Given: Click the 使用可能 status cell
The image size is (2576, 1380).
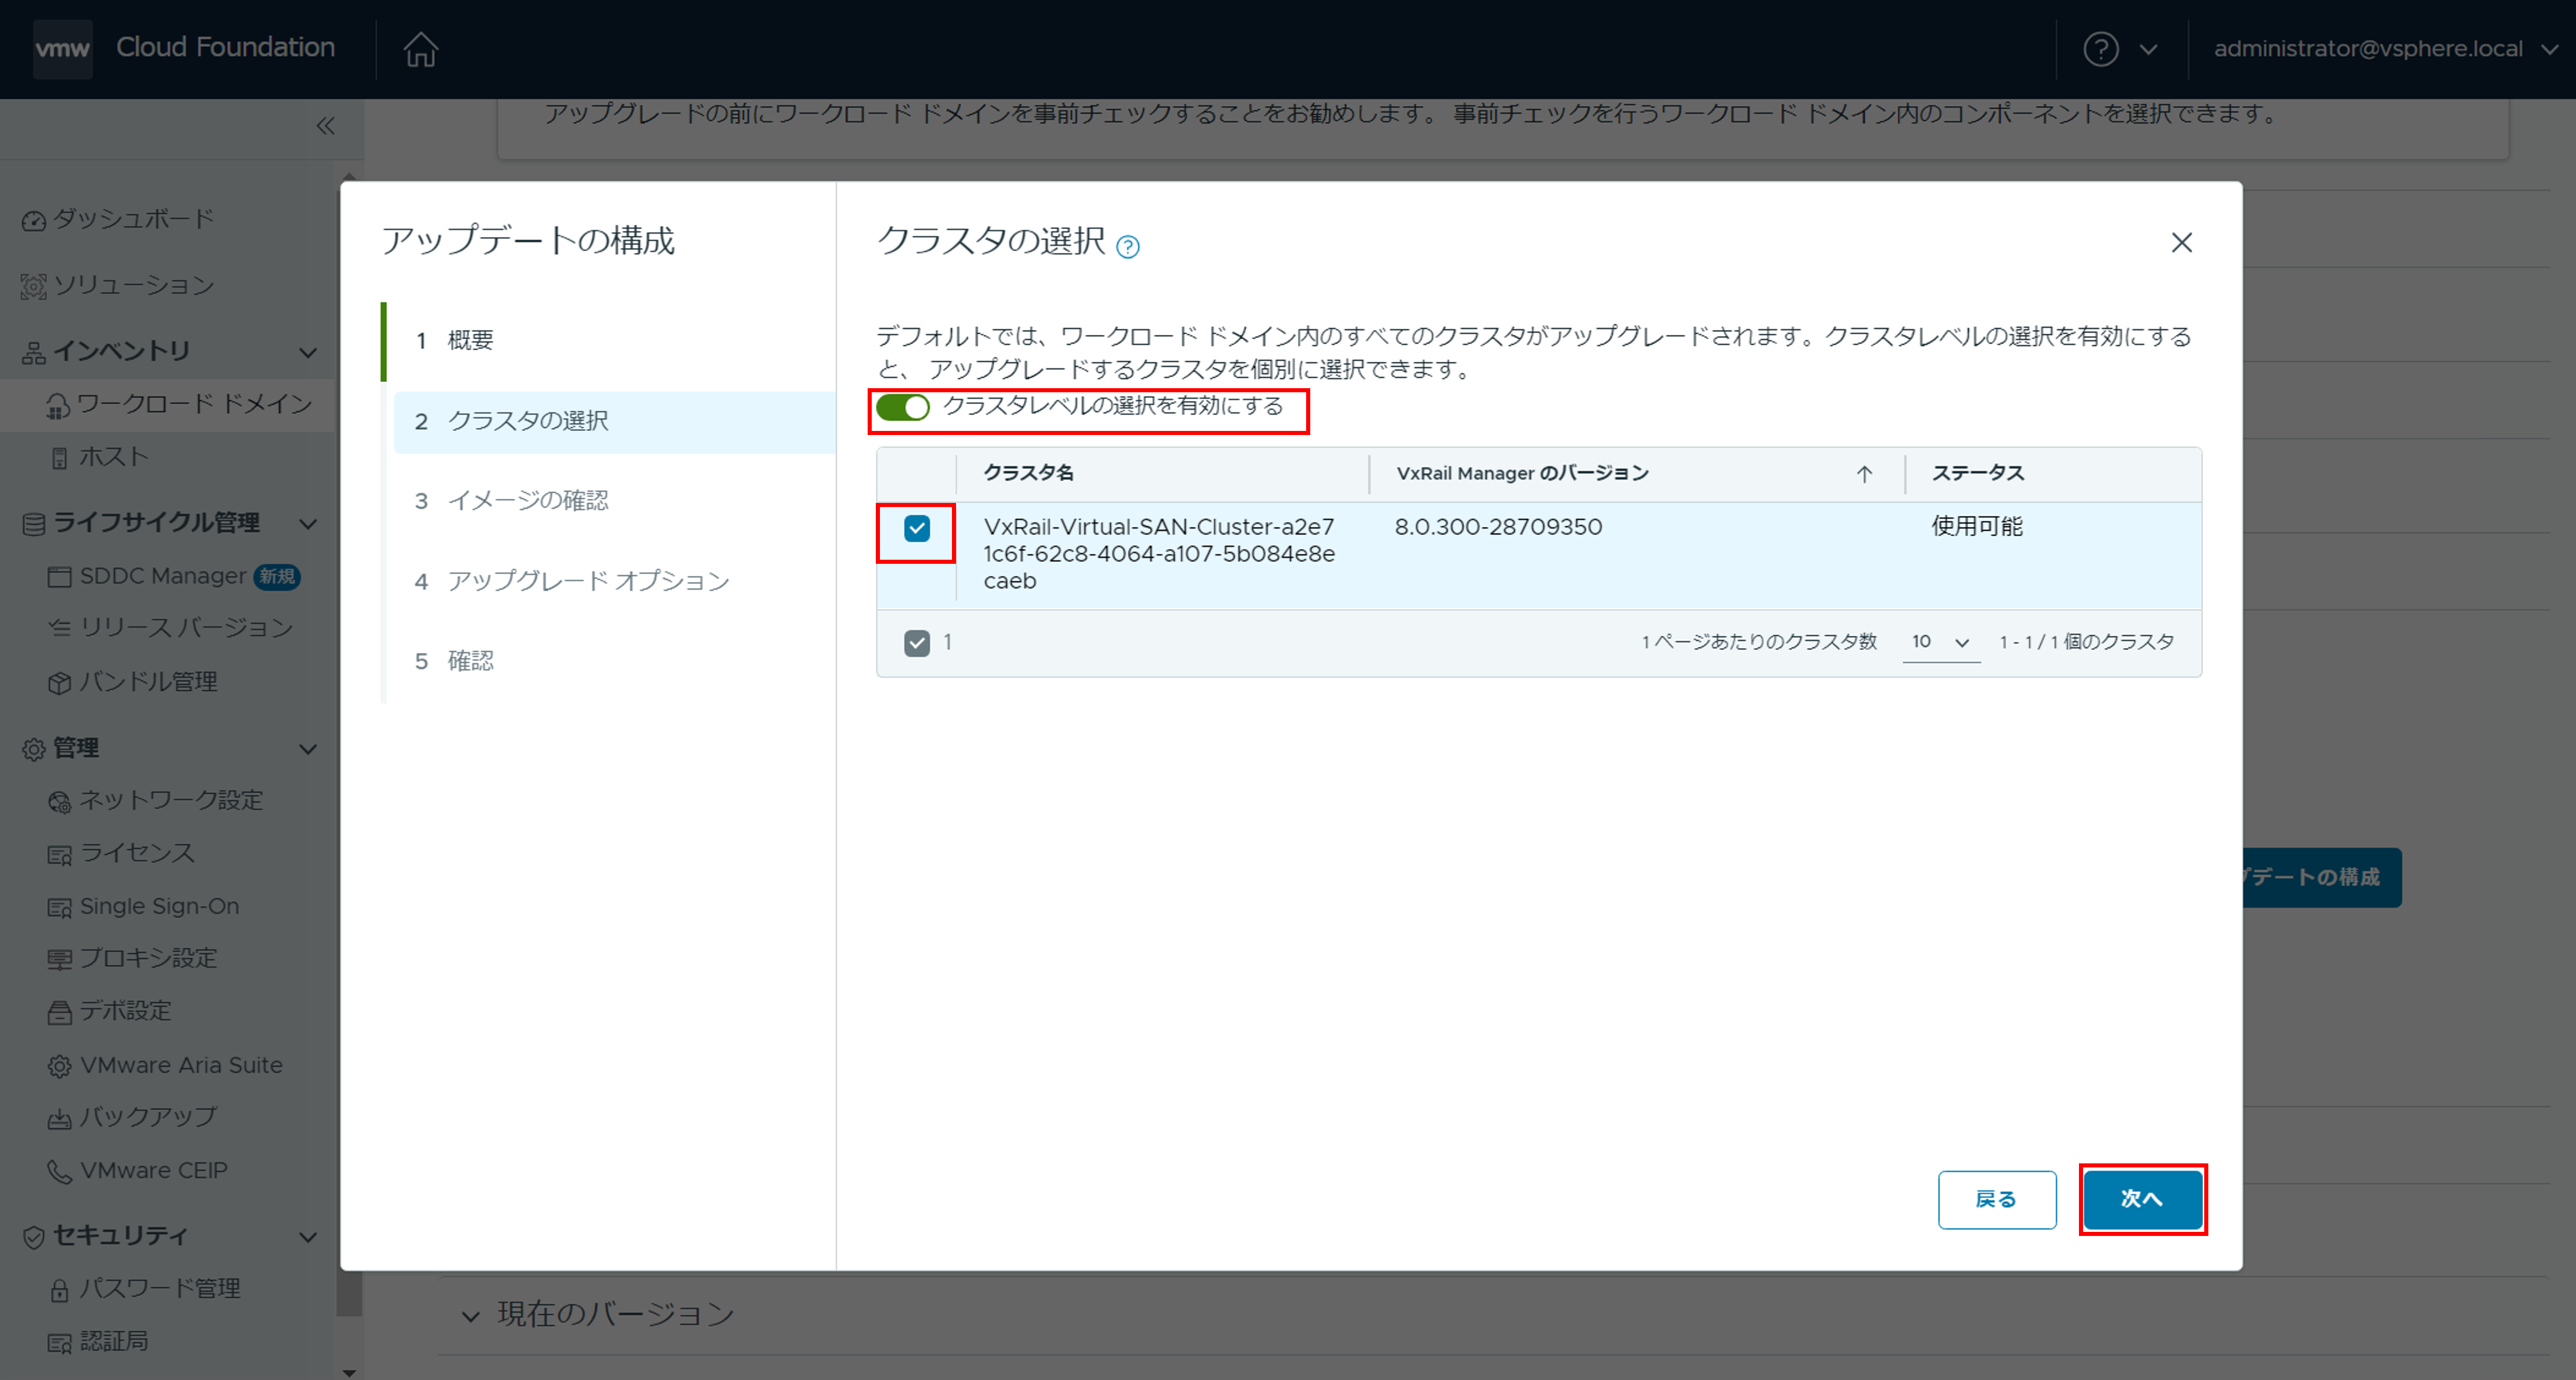Looking at the screenshot, I should [x=1976, y=527].
